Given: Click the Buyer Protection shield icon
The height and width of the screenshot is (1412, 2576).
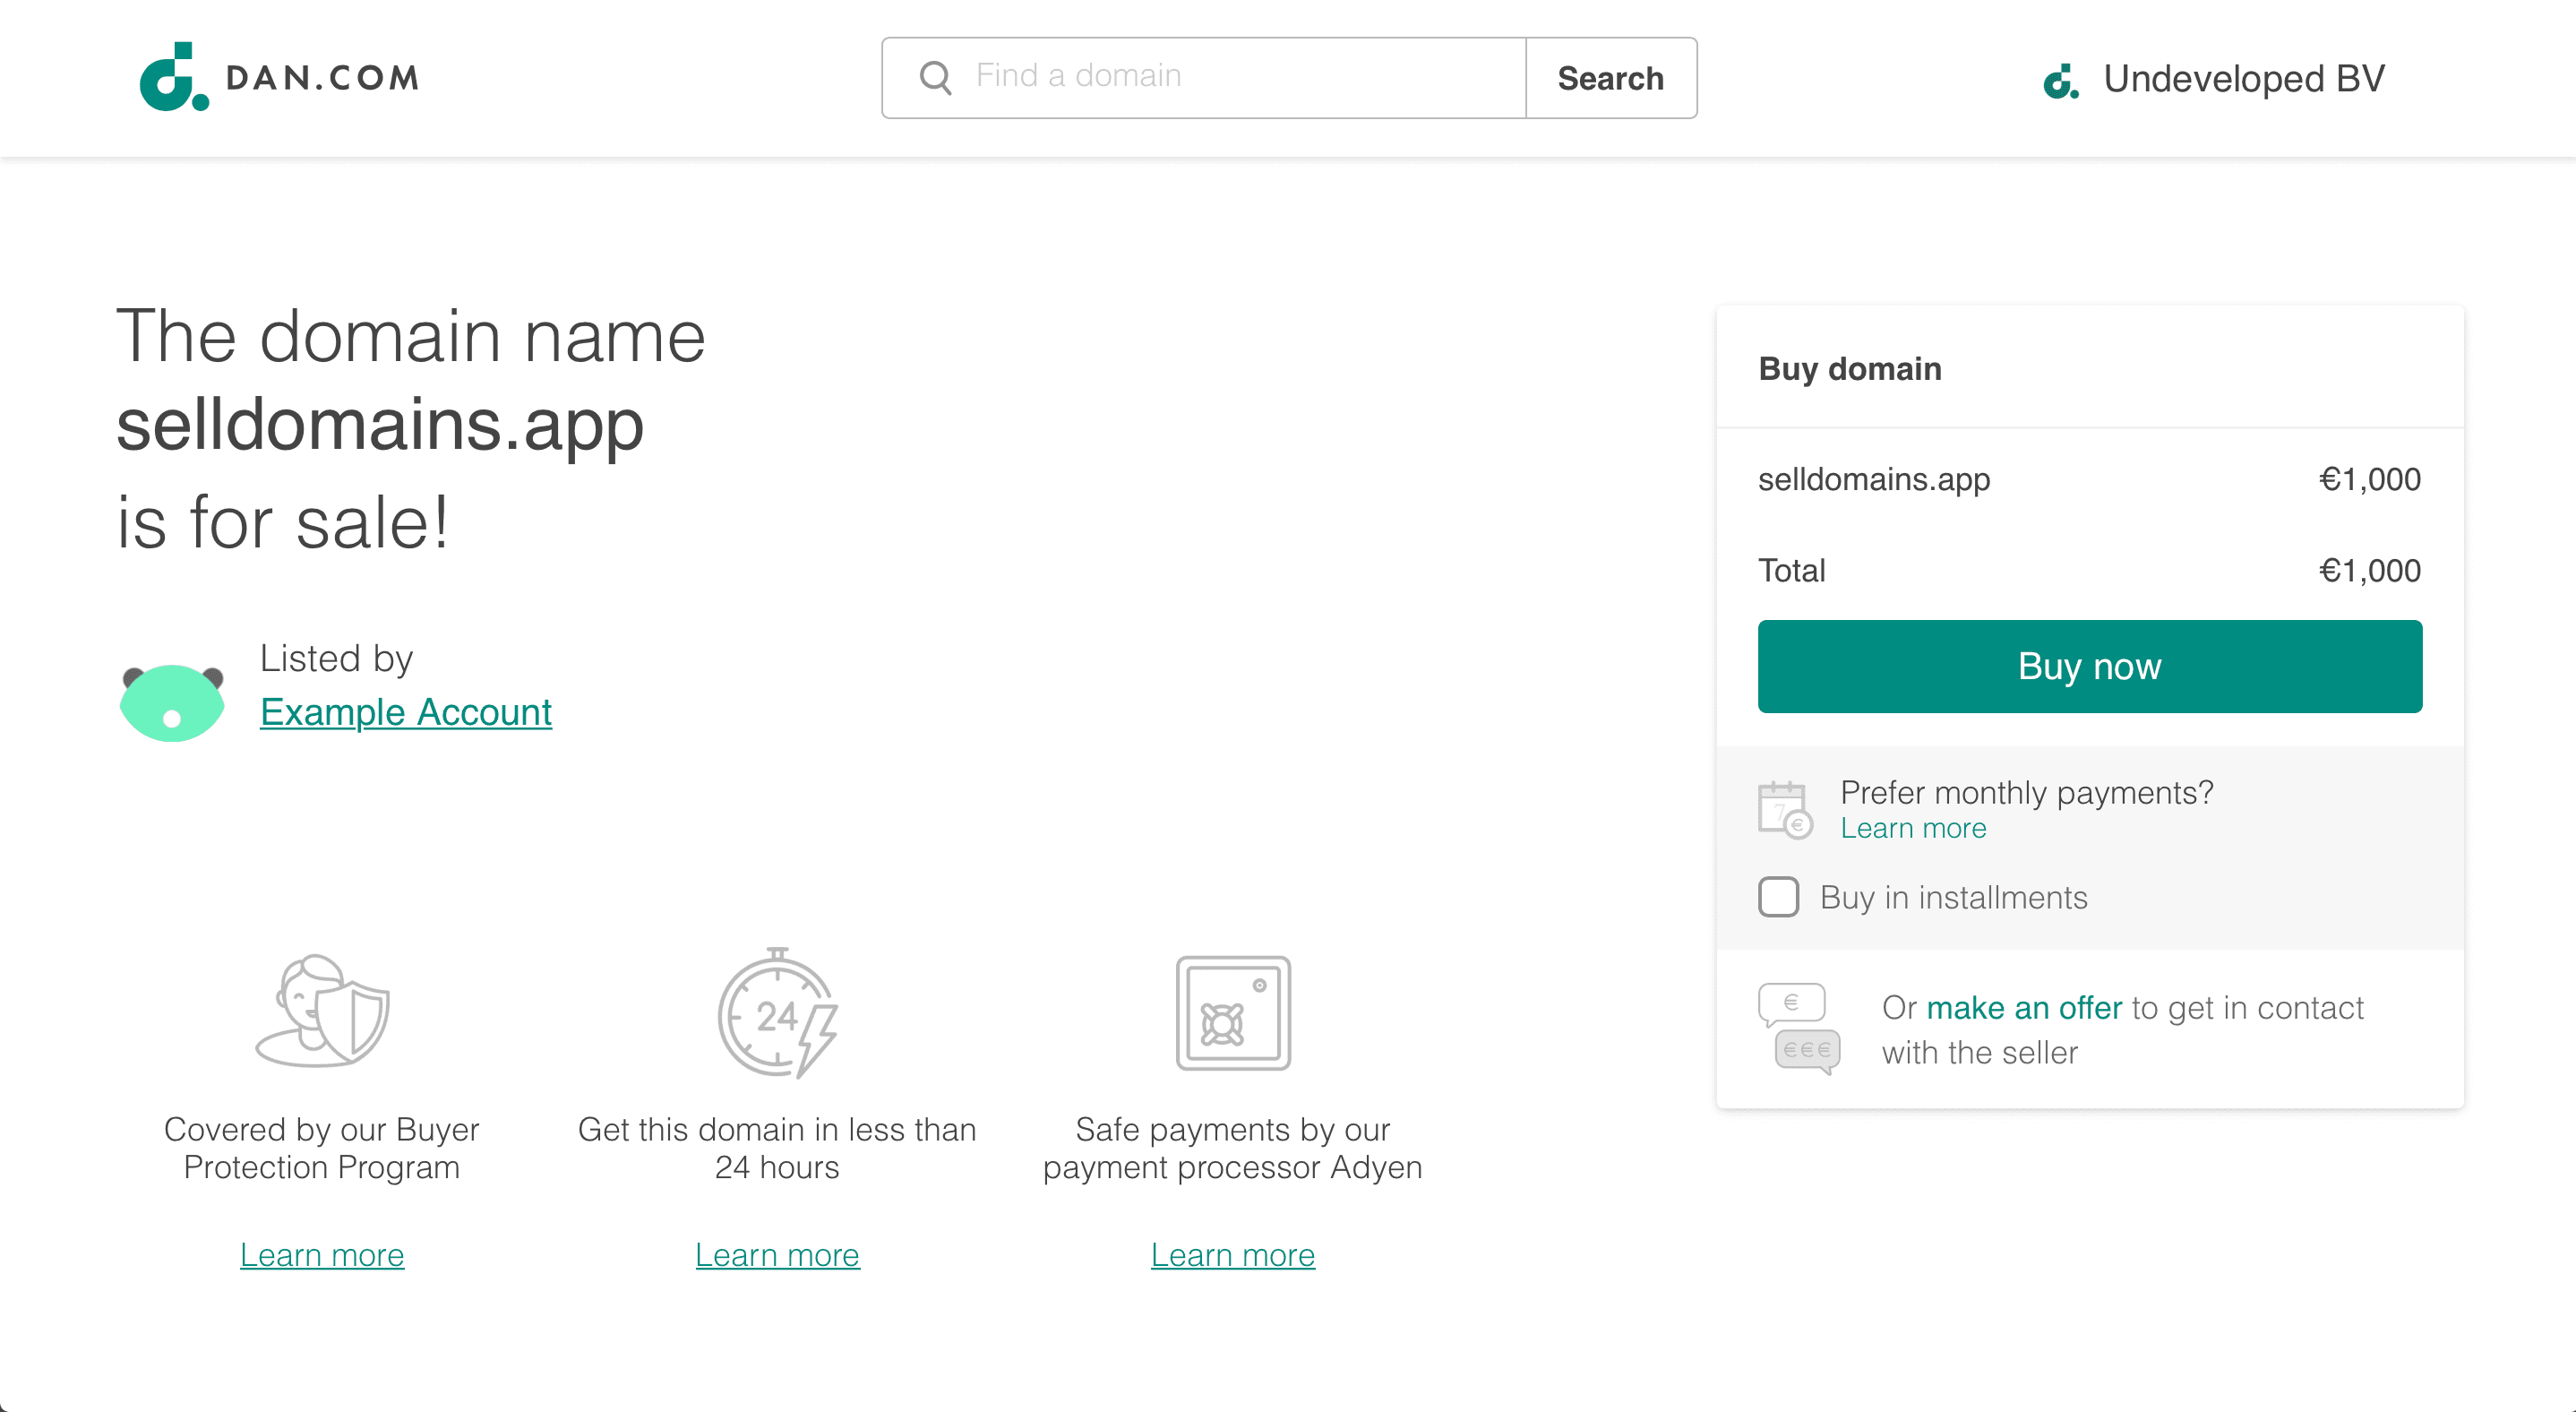Looking at the screenshot, I should point(322,1011).
